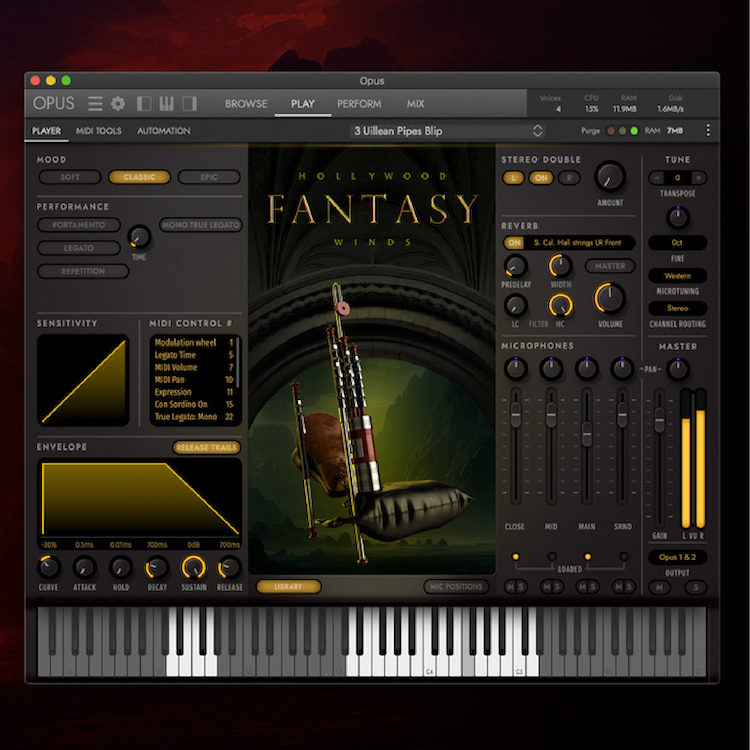Image resolution: width=750 pixels, height=750 pixels.
Task: Click the Stereo Double Amount knob
Action: click(x=610, y=176)
